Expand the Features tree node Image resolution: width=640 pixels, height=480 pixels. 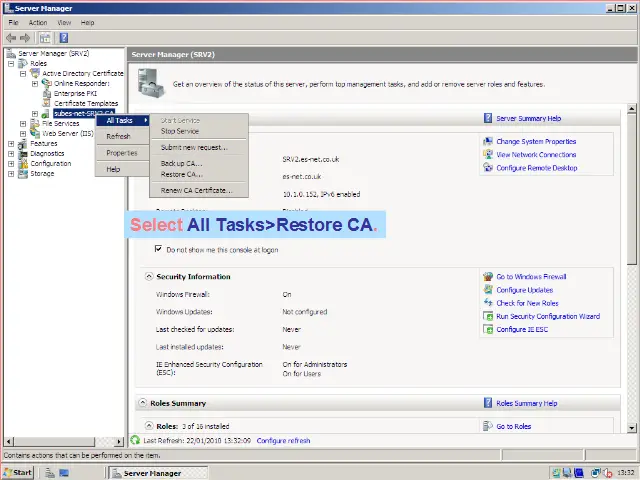pos(11,144)
